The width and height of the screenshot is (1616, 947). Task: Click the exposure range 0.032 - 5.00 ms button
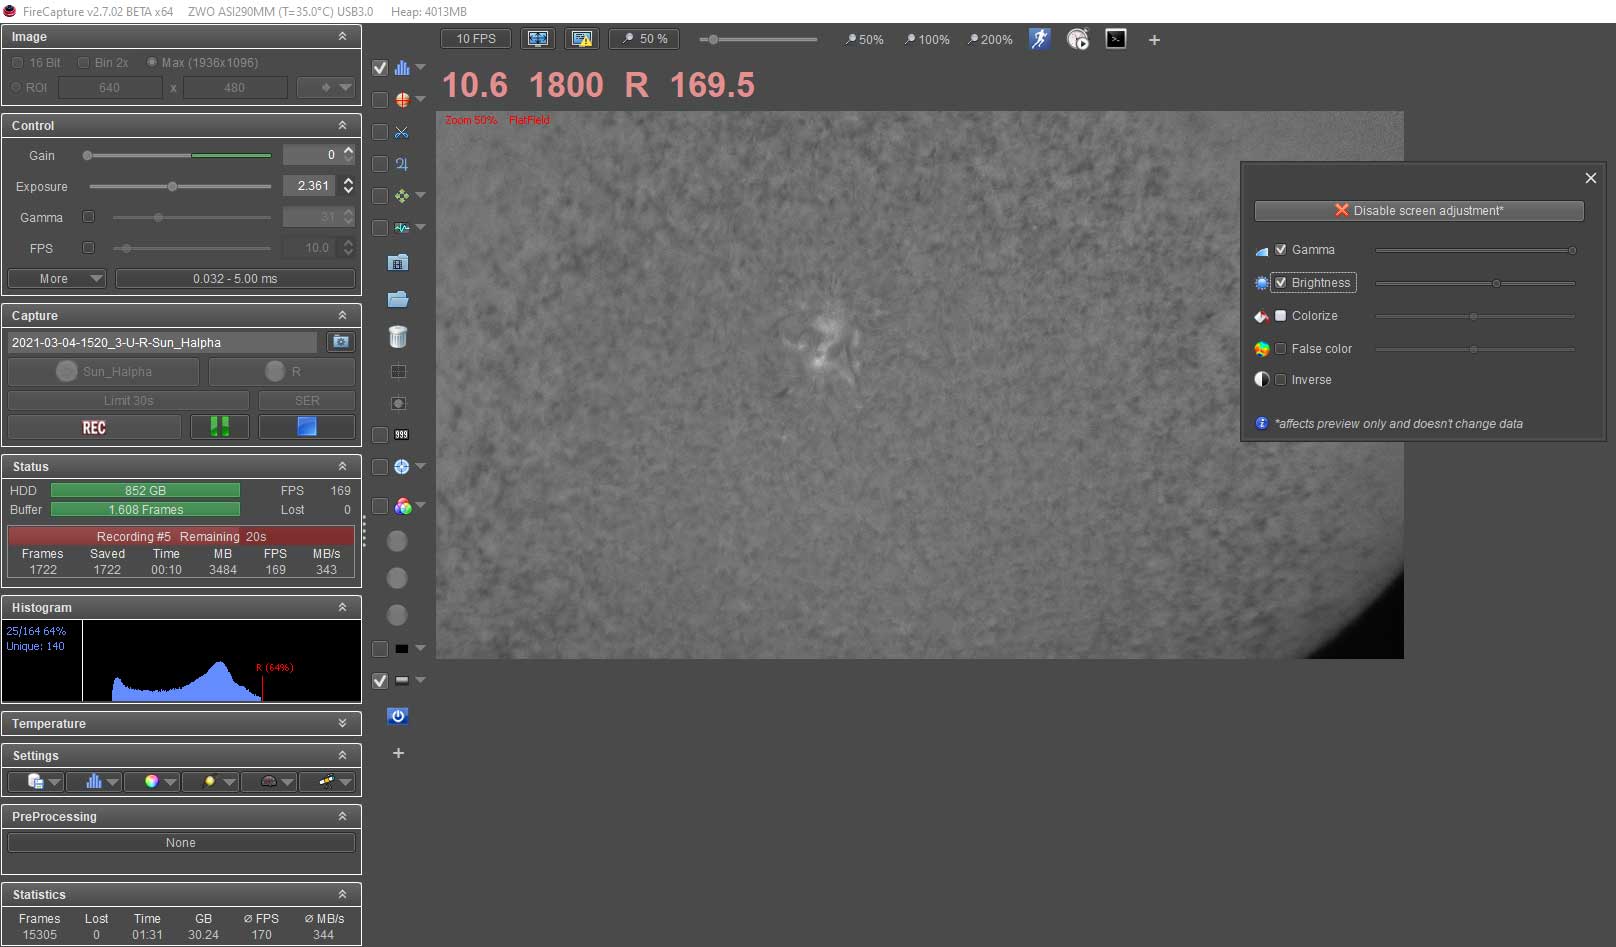235,279
